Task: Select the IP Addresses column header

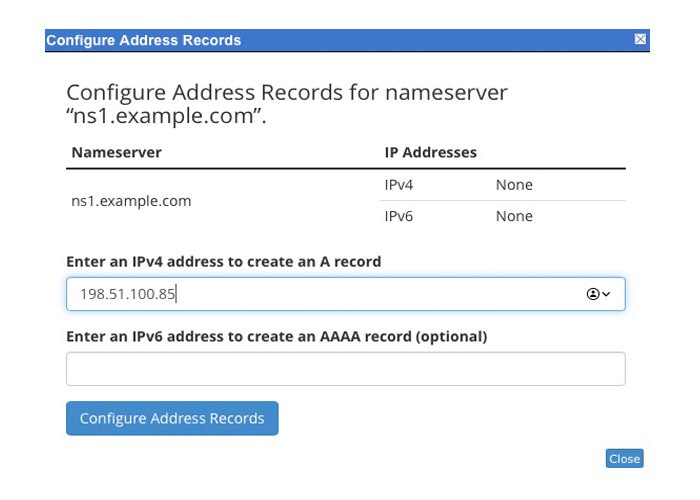Action: (430, 153)
